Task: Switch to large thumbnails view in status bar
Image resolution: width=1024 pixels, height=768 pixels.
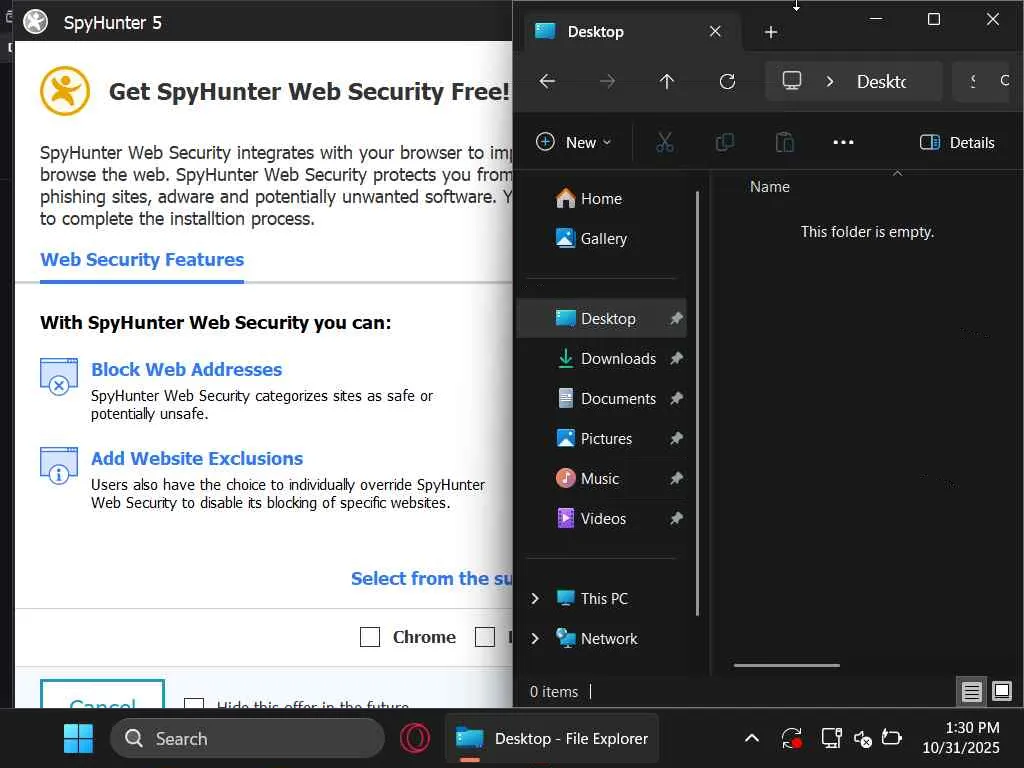Action: click(x=1002, y=690)
